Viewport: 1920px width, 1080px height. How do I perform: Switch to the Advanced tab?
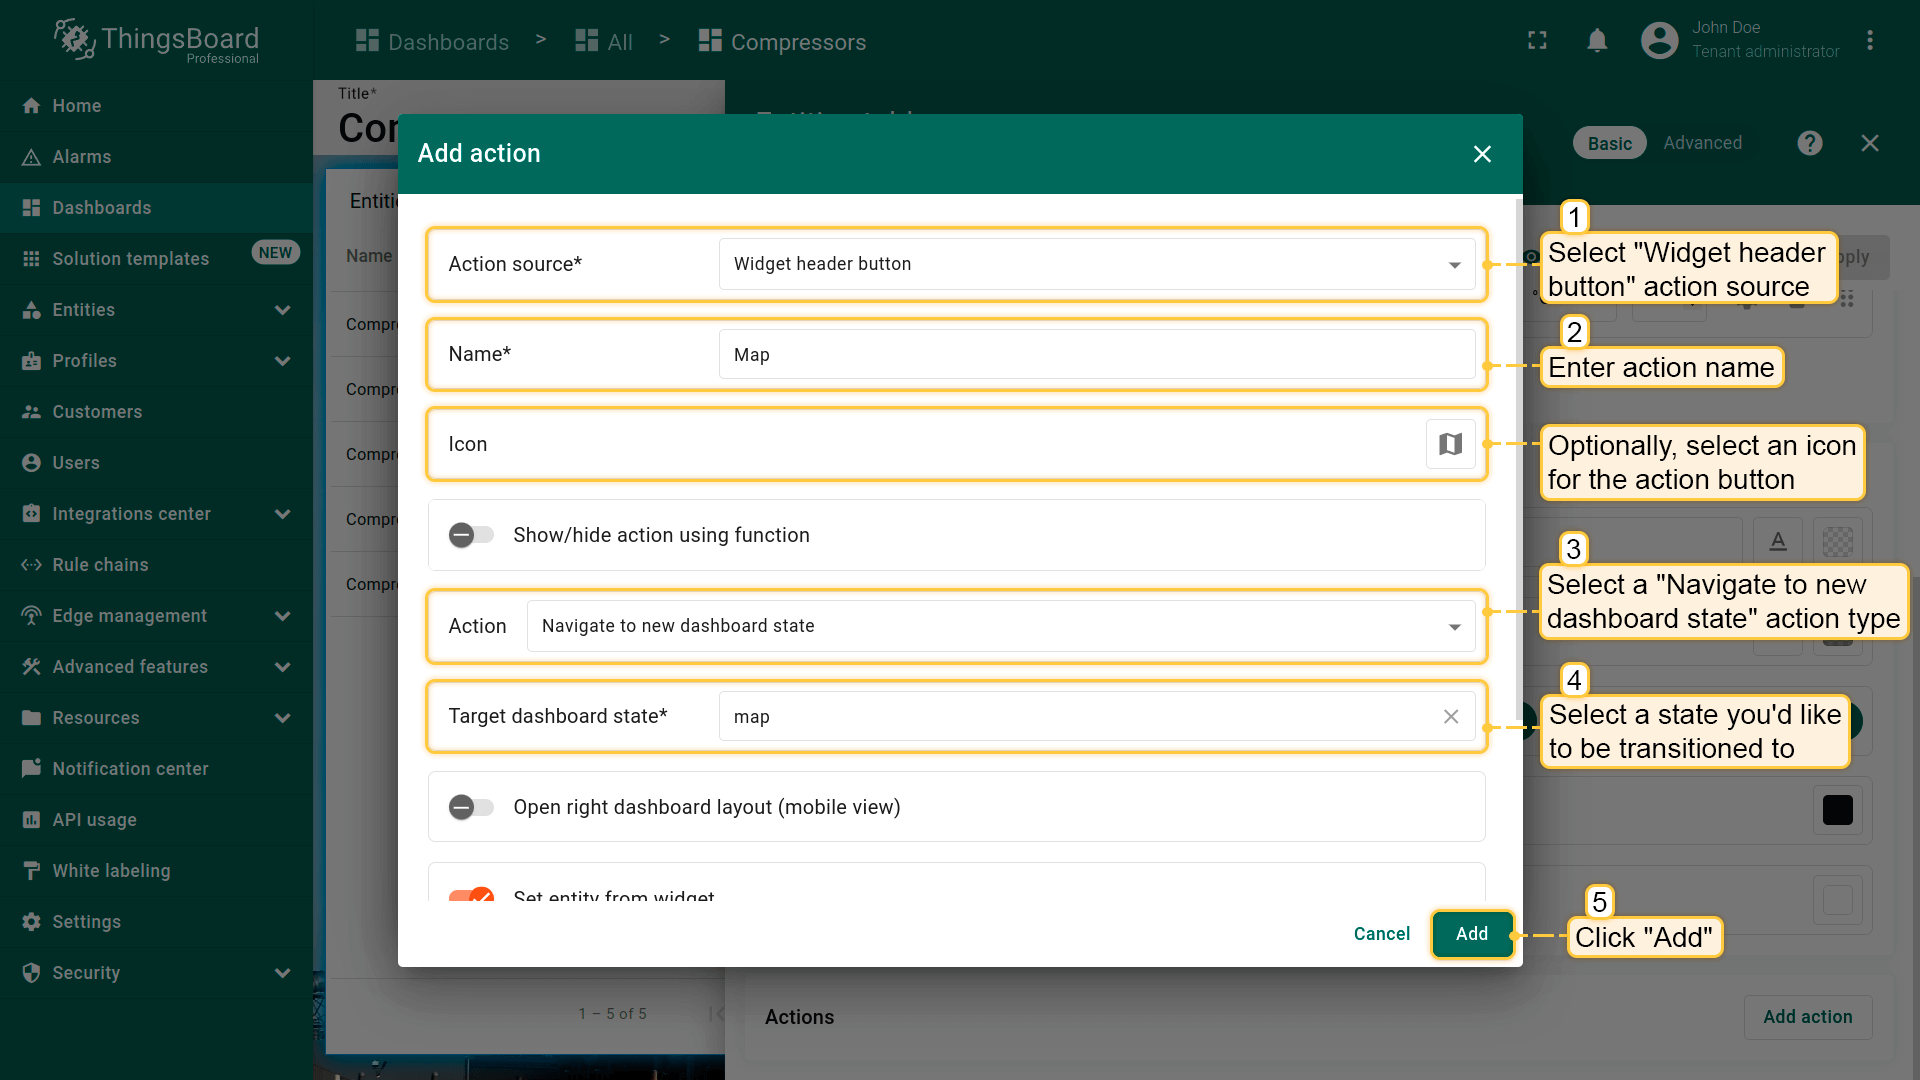tap(1702, 143)
